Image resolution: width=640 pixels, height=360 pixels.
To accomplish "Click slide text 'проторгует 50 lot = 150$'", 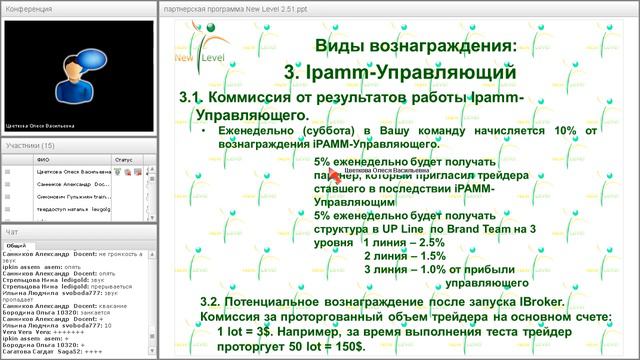I will click(291, 347).
